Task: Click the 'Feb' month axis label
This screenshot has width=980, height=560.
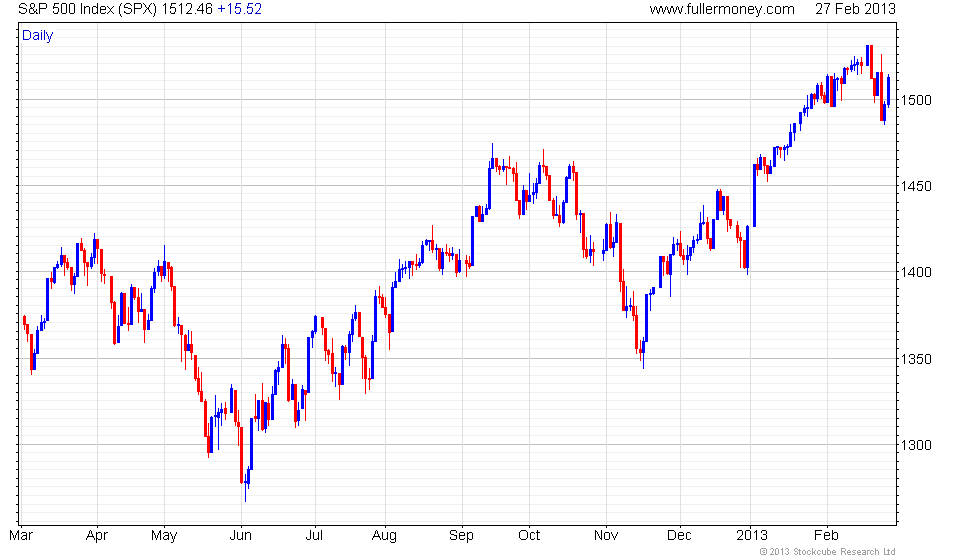Action: 826,536
